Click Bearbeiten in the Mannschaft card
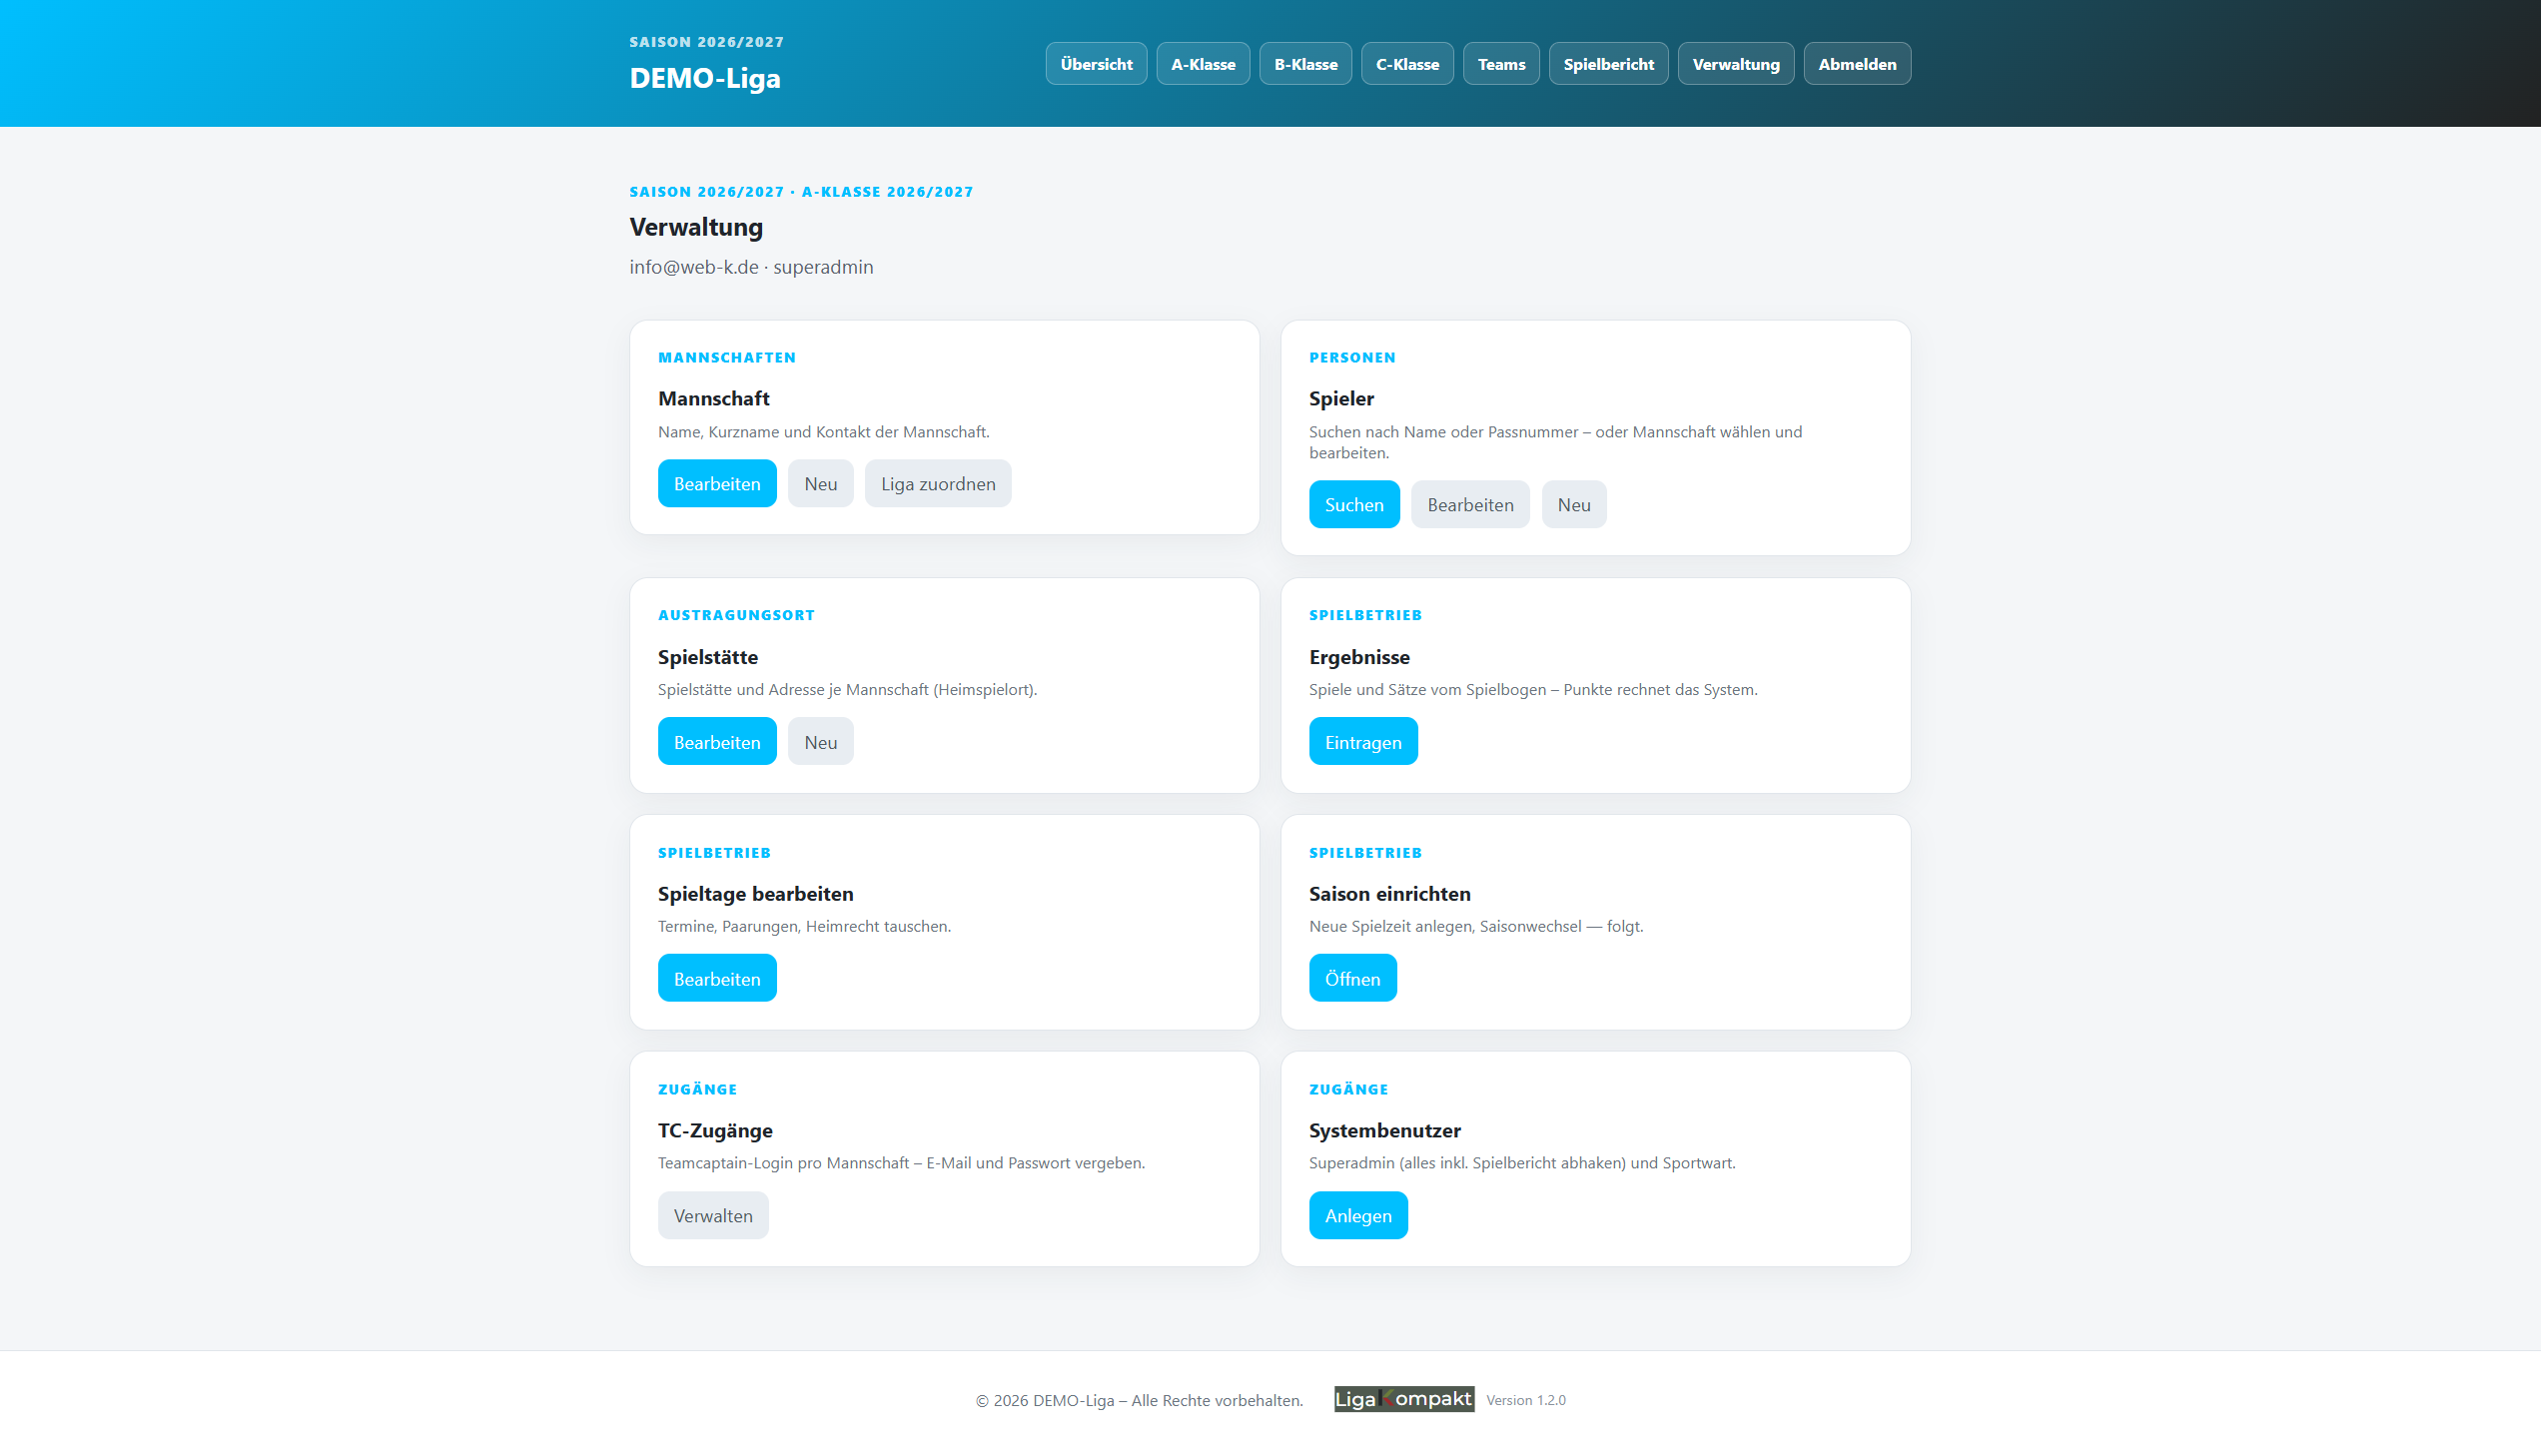 click(717, 484)
